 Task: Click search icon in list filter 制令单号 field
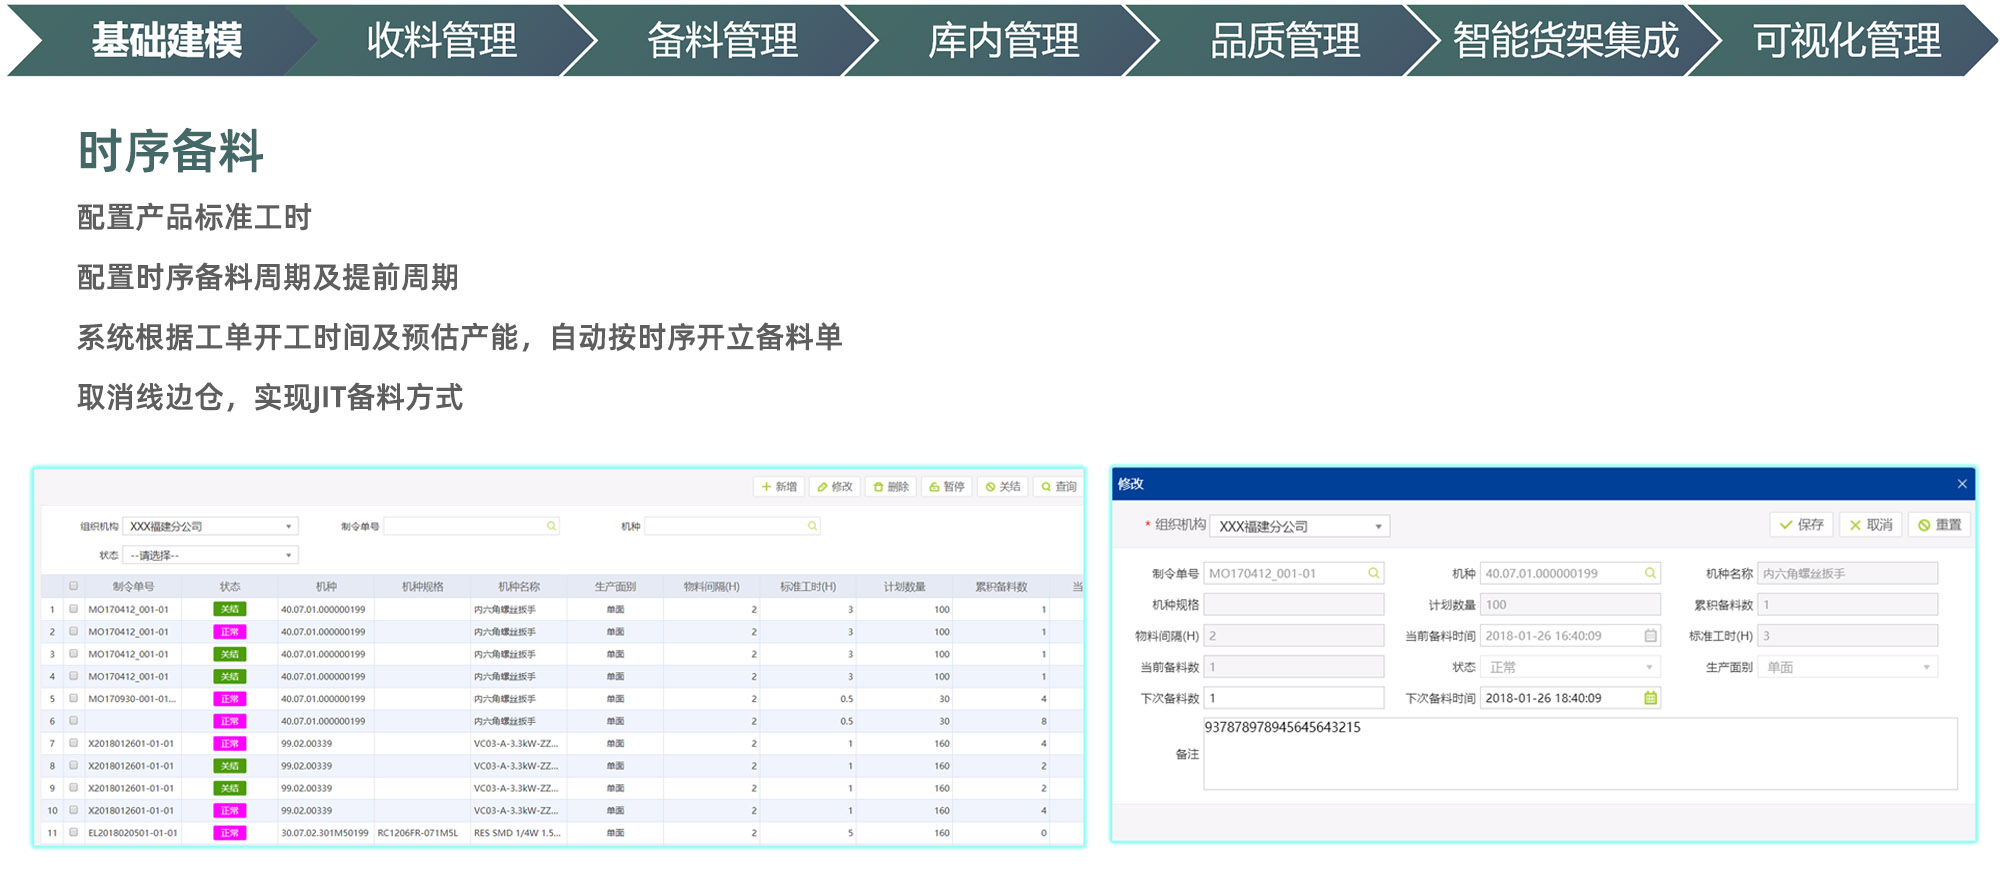click(550, 526)
